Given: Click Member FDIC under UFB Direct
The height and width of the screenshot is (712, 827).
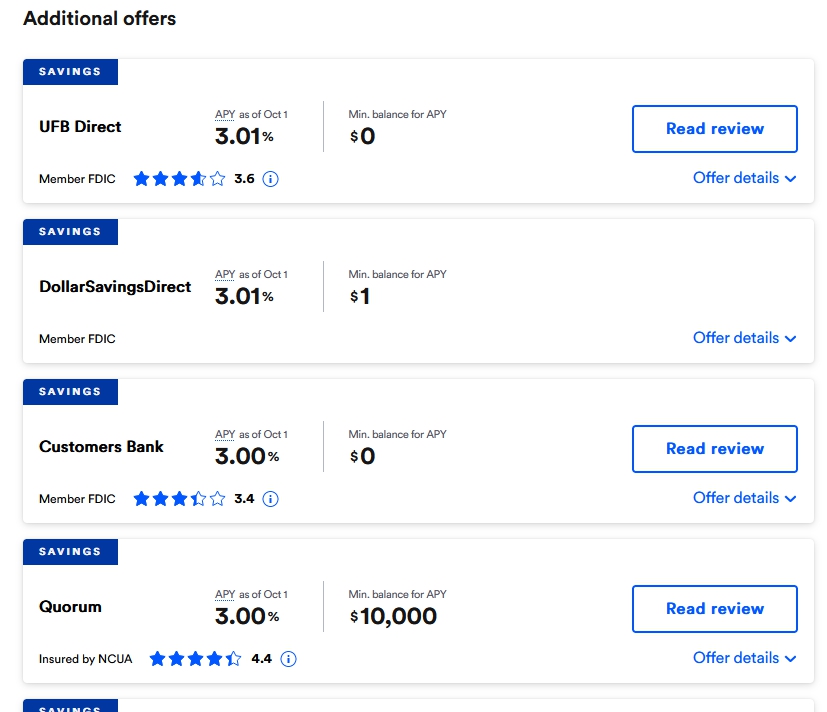Looking at the screenshot, I should coord(77,179).
